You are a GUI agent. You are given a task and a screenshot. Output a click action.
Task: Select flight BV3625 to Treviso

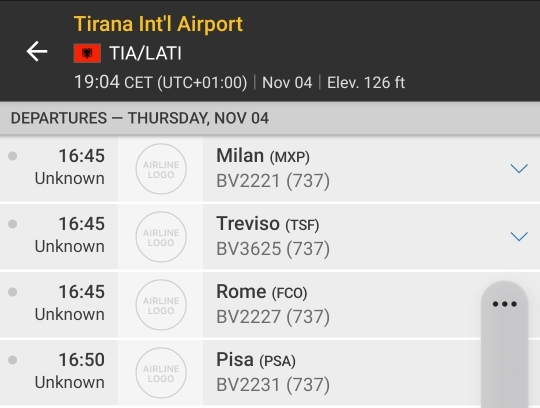270,237
